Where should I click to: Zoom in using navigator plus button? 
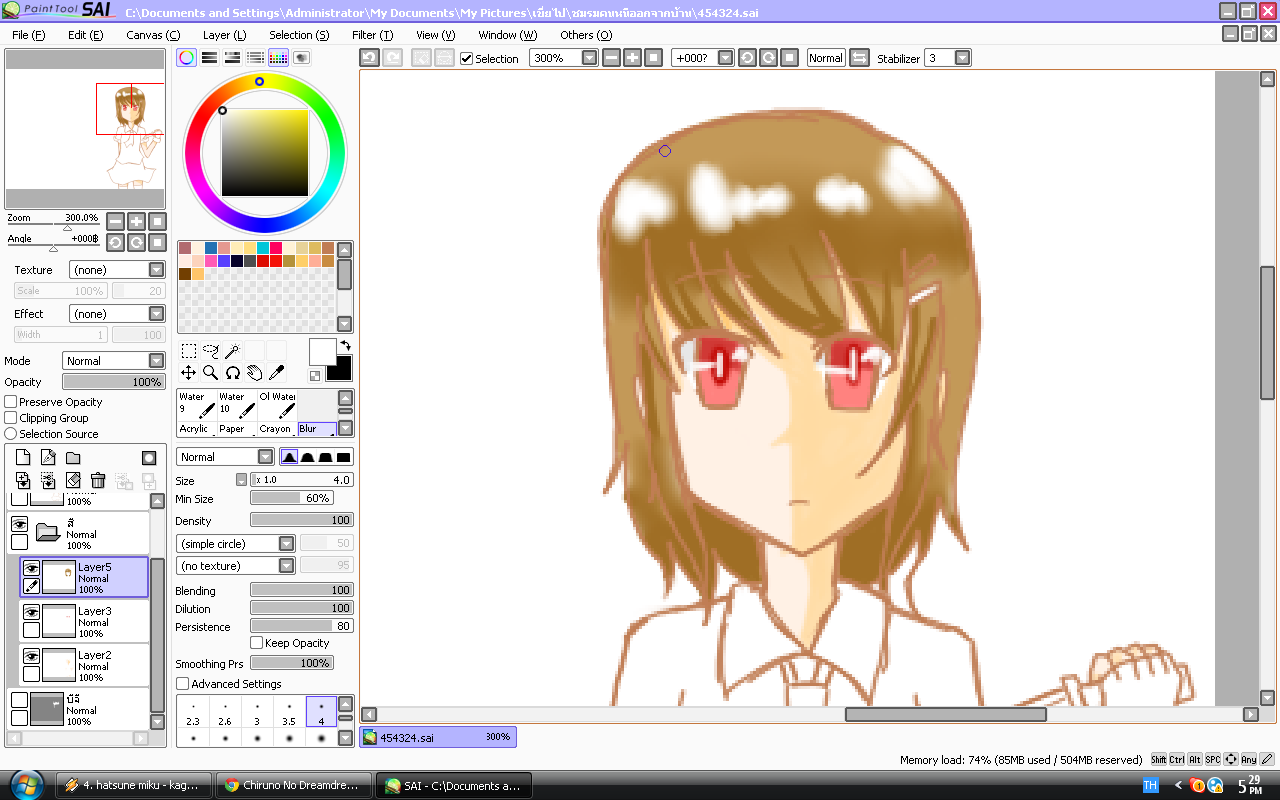coord(136,221)
